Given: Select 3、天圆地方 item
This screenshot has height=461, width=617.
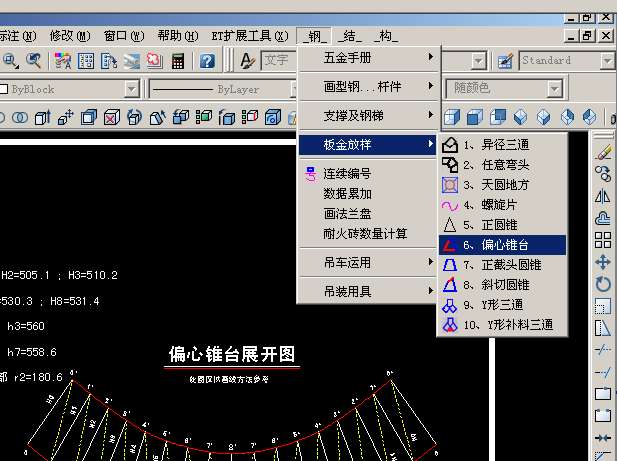Looking at the screenshot, I should pyautogui.click(x=502, y=185).
